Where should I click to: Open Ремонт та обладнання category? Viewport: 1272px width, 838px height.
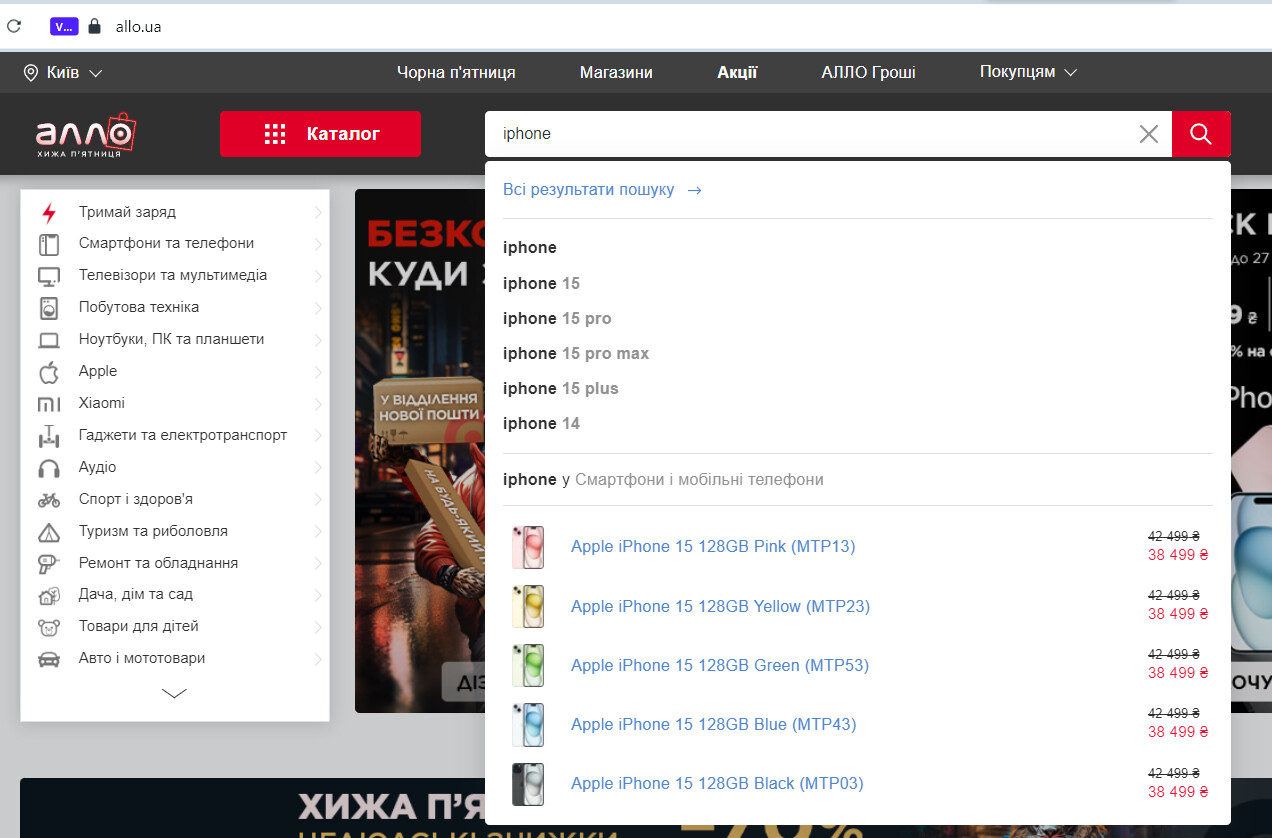(x=159, y=563)
